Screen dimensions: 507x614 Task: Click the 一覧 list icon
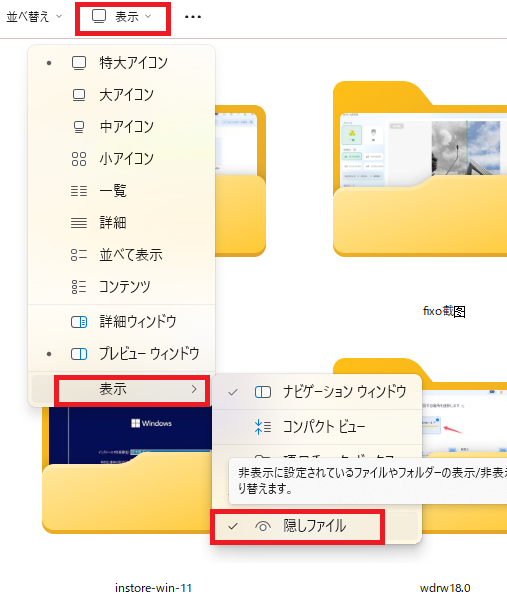pos(79,191)
